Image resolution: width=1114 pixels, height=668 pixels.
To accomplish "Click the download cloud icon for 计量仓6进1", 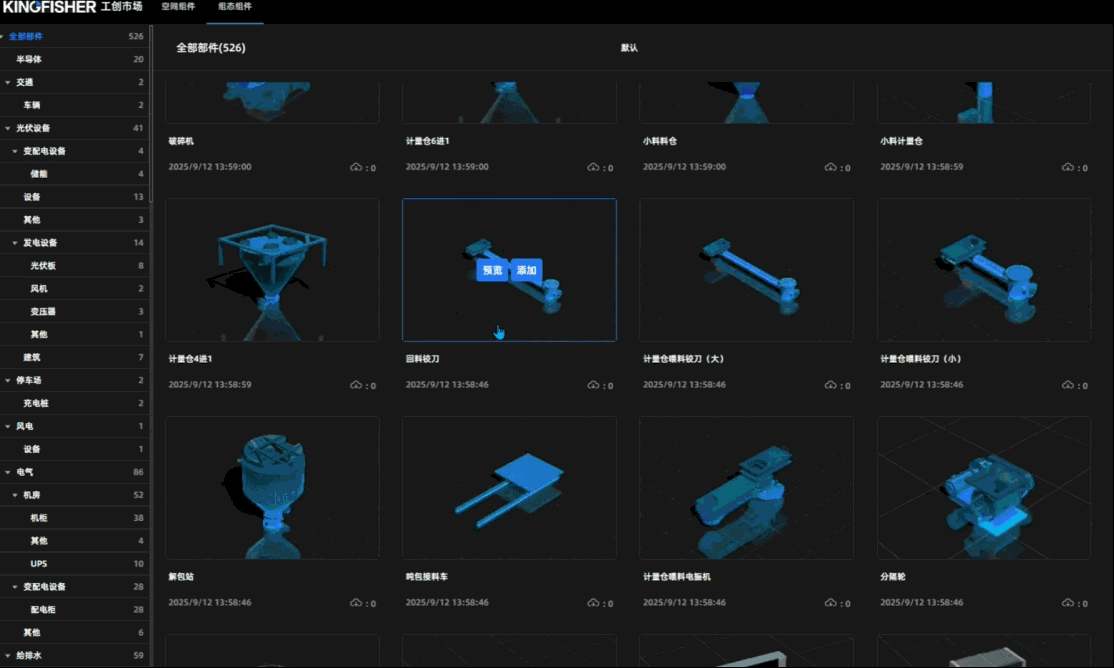I will (593, 167).
